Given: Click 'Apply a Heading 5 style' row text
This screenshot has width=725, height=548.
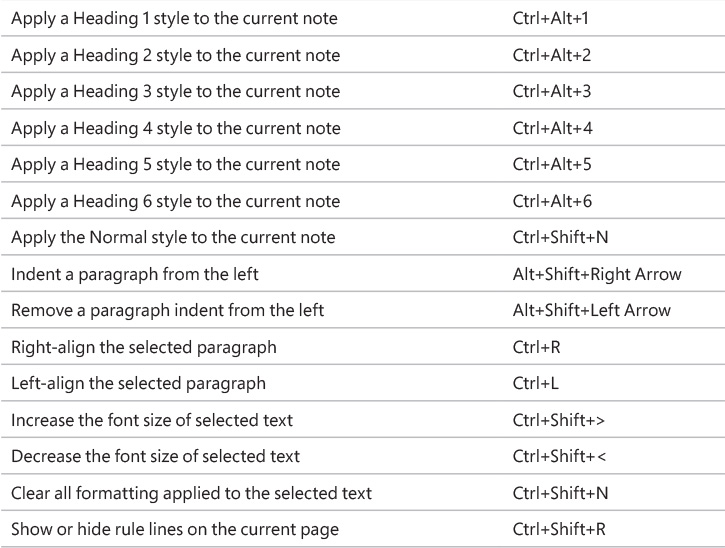Looking at the screenshot, I should [176, 165].
